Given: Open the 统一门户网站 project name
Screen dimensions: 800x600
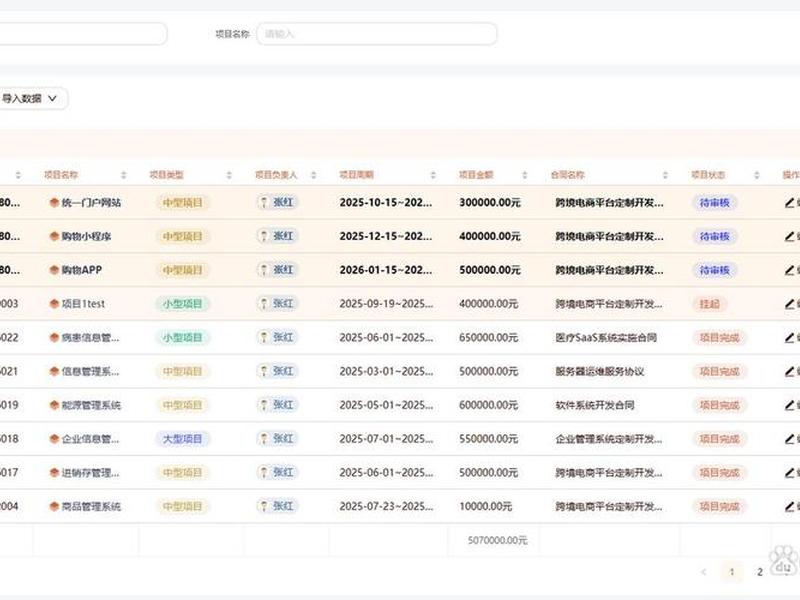Looking at the screenshot, I should click(91, 203).
